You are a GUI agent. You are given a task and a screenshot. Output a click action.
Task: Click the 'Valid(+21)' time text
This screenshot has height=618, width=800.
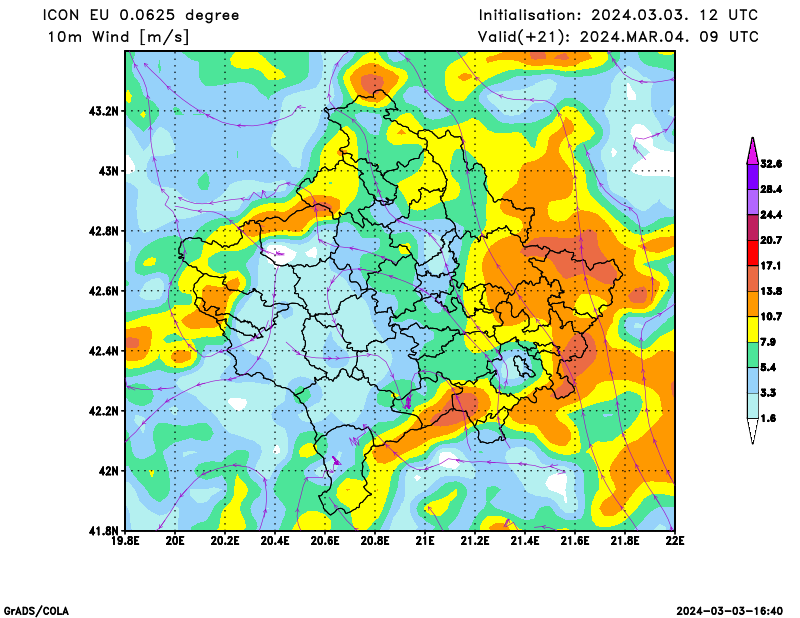click(x=618, y=37)
